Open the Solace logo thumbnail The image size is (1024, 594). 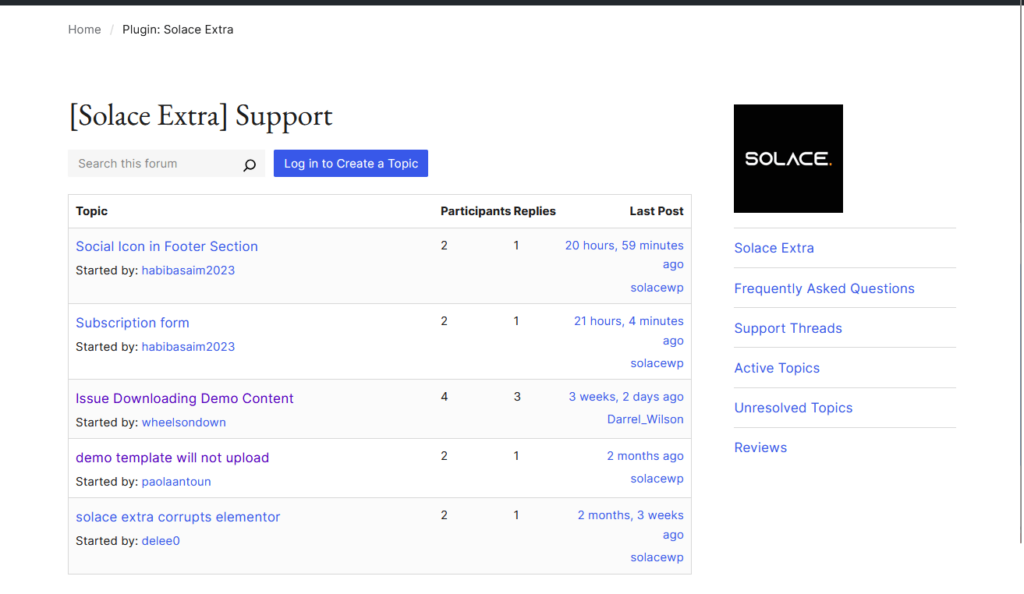tap(788, 159)
